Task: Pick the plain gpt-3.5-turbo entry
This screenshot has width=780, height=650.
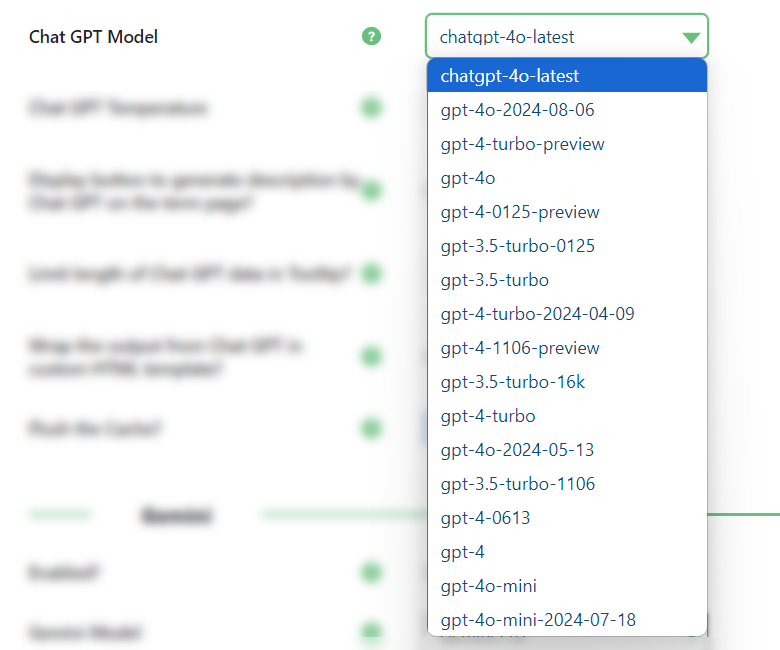Action: (567, 280)
